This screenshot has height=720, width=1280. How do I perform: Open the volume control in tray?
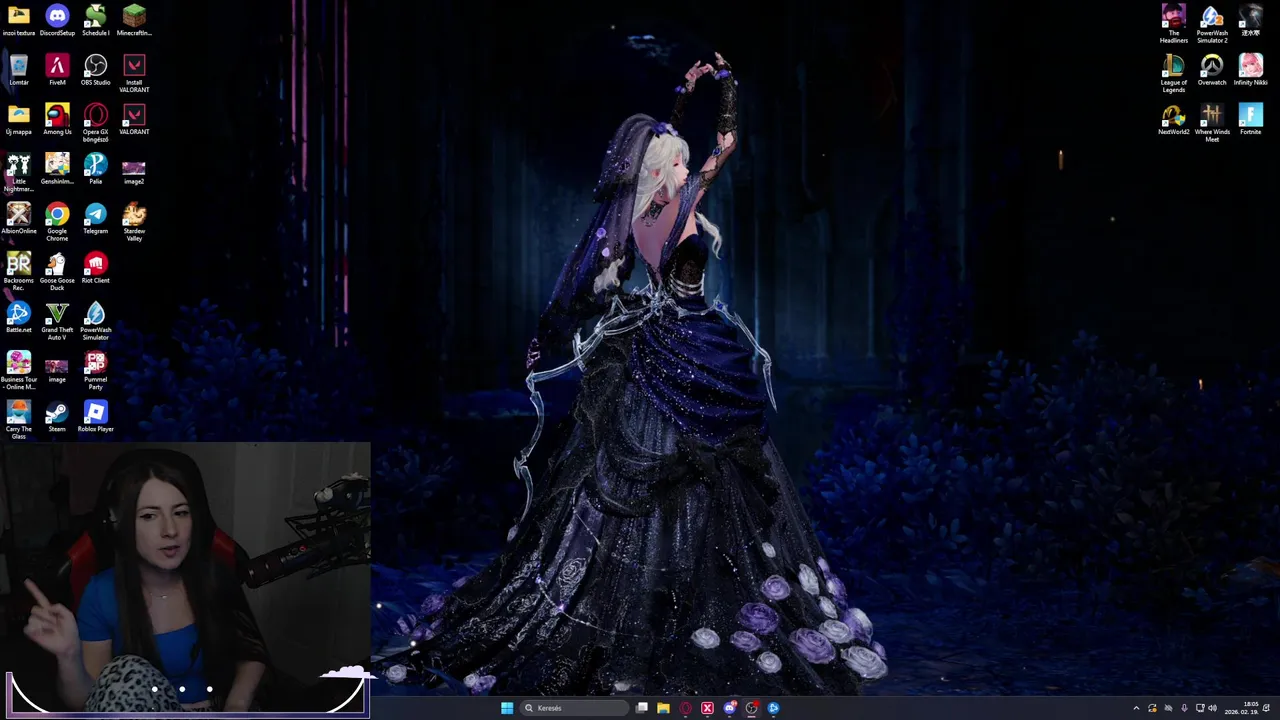1213,708
